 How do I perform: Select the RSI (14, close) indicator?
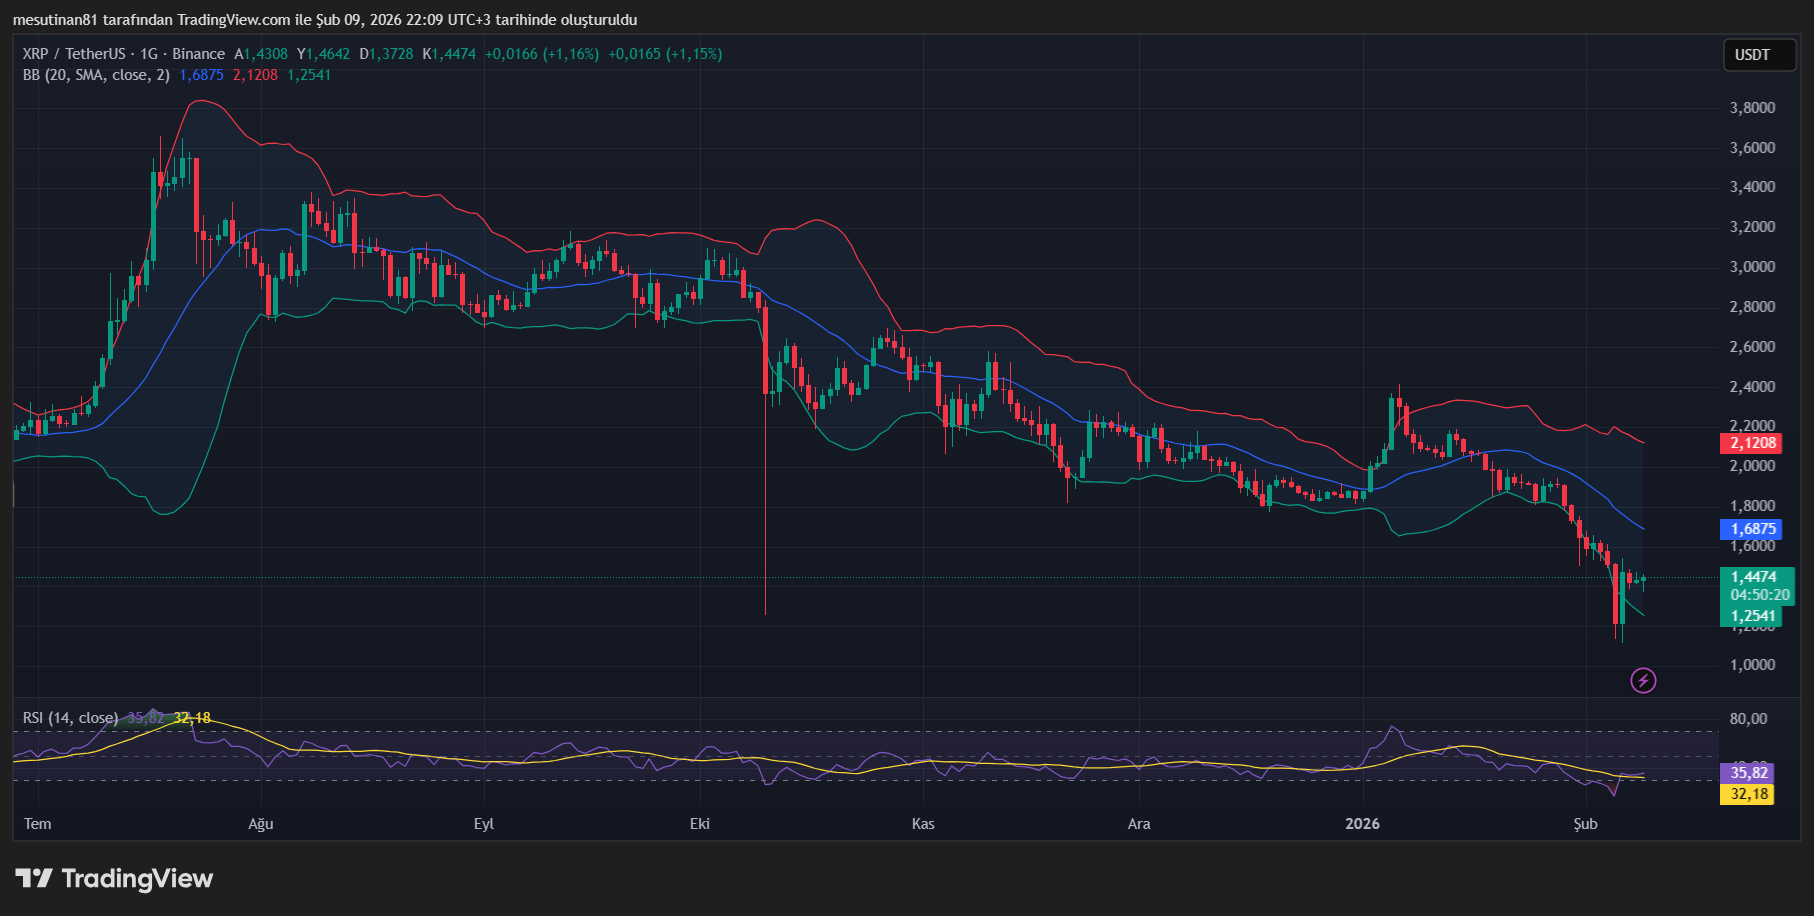click(70, 718)
